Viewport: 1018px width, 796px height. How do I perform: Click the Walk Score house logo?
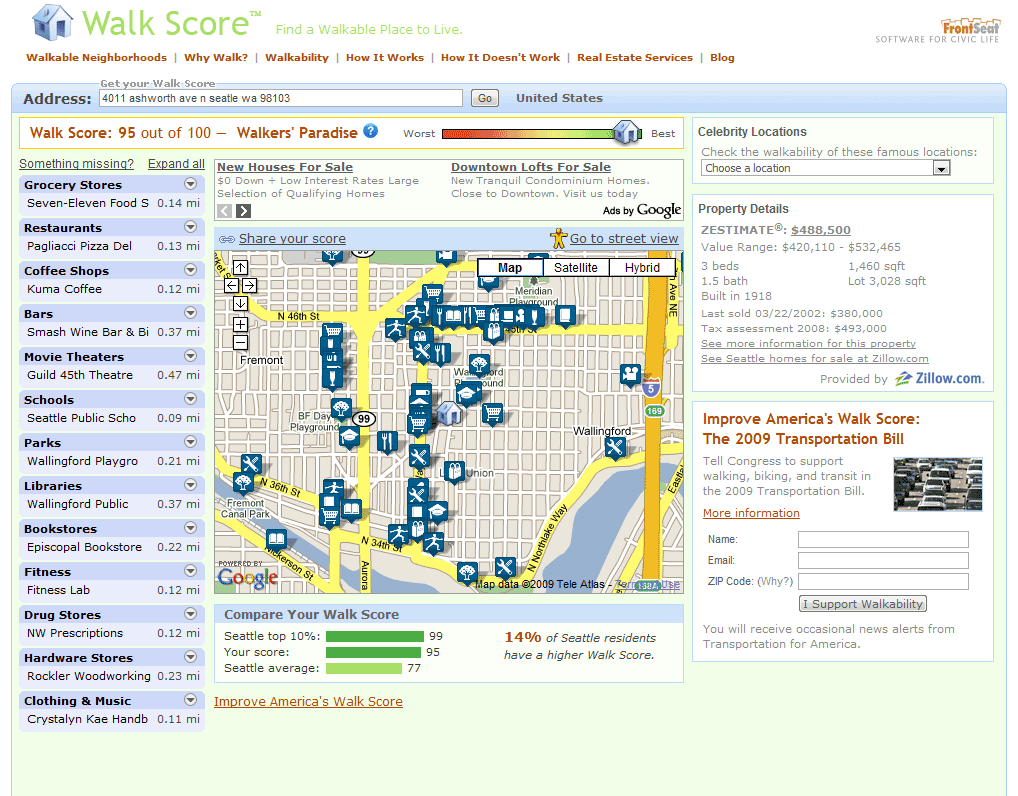52,22
